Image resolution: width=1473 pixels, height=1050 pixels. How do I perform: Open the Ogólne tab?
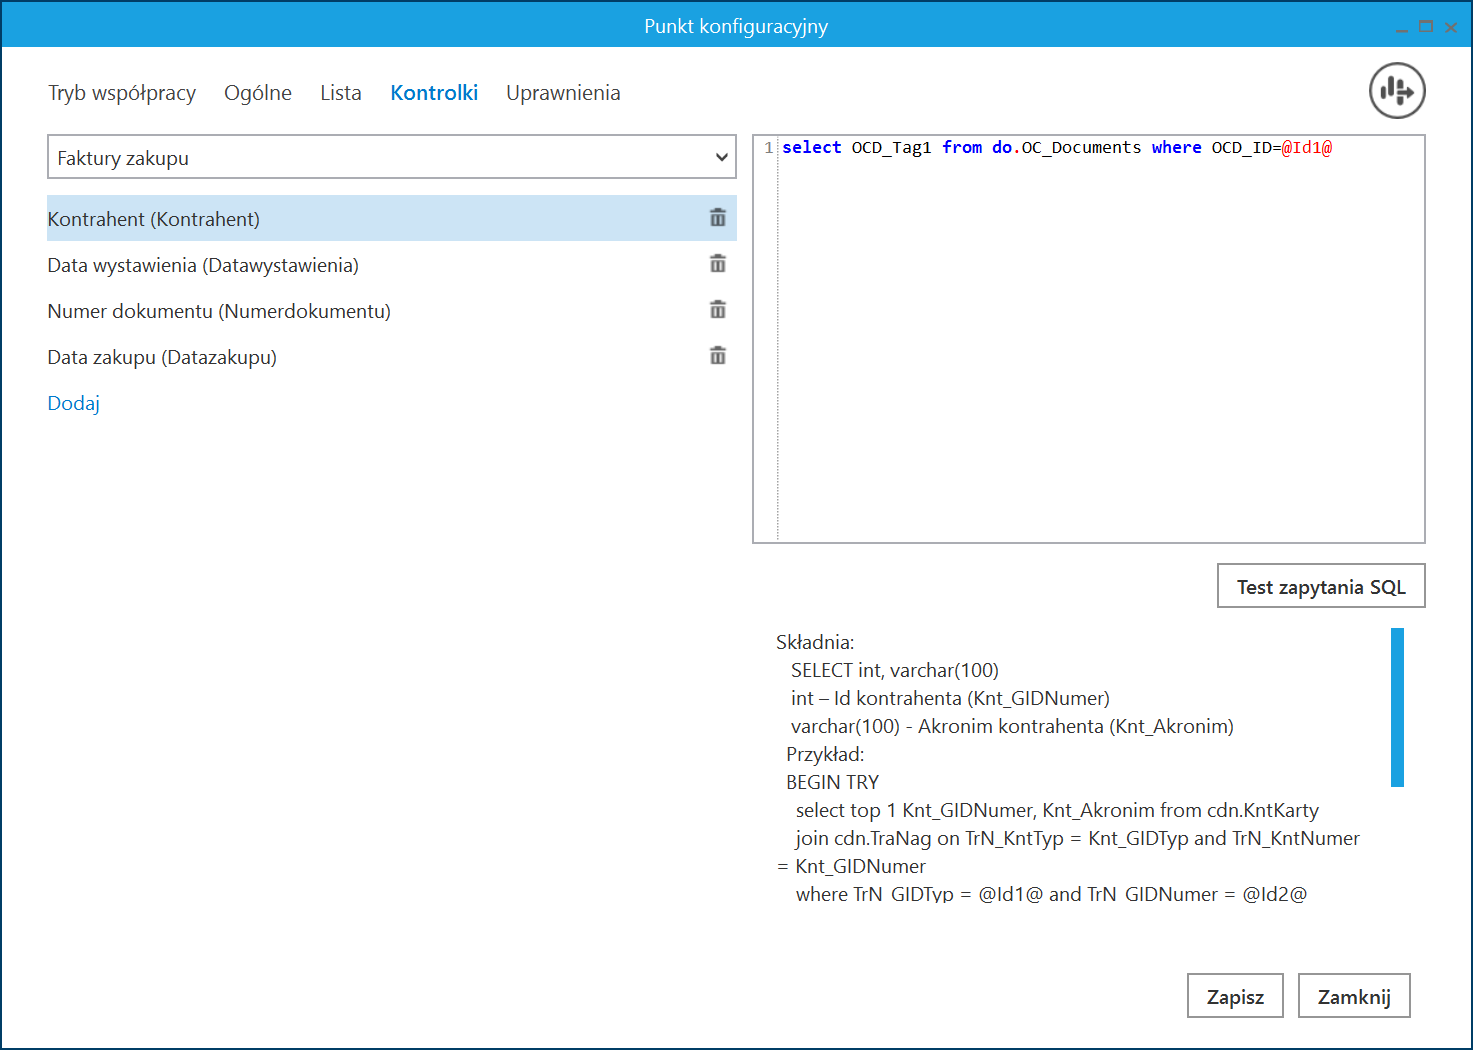tap(258, 93)
